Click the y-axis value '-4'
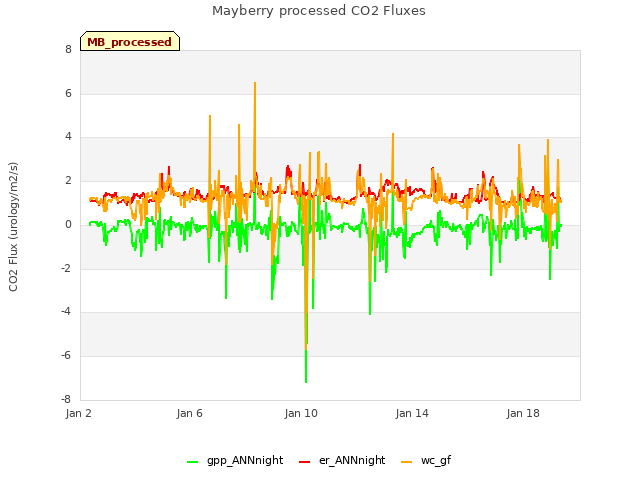640x480 pixels. pos(67,312)
